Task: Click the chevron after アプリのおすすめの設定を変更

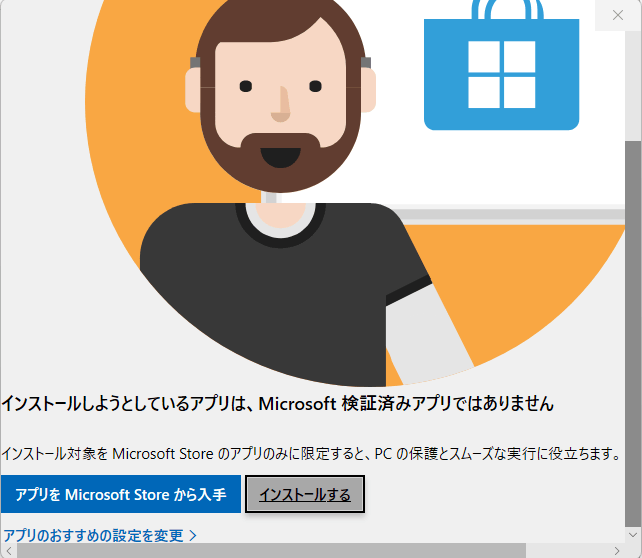Action: (193, 535)
